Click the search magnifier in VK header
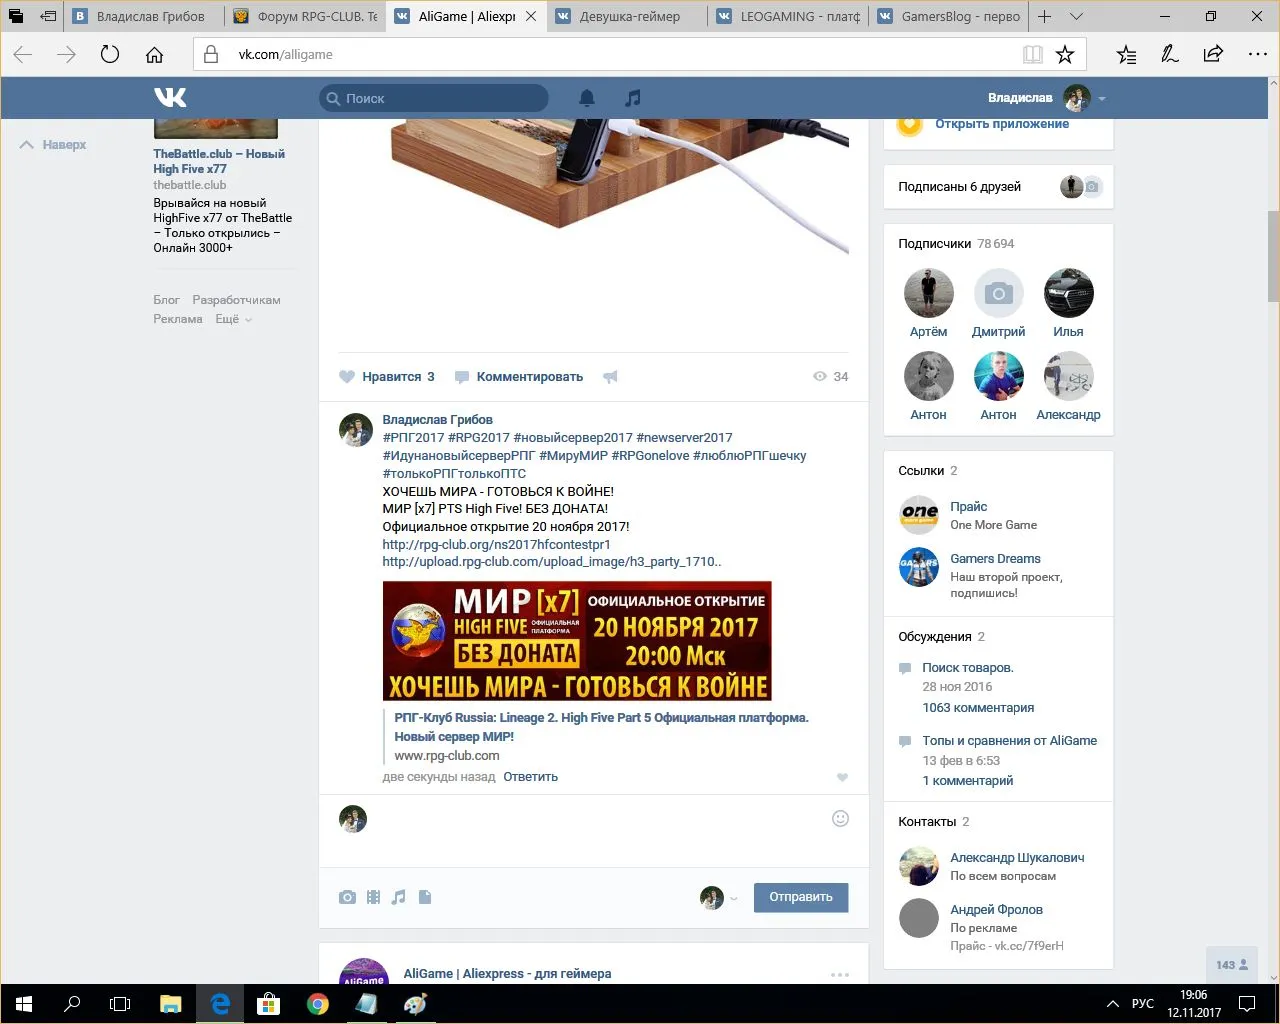Viewport: 1280px width, 1024px height. [x=333, y=98]
